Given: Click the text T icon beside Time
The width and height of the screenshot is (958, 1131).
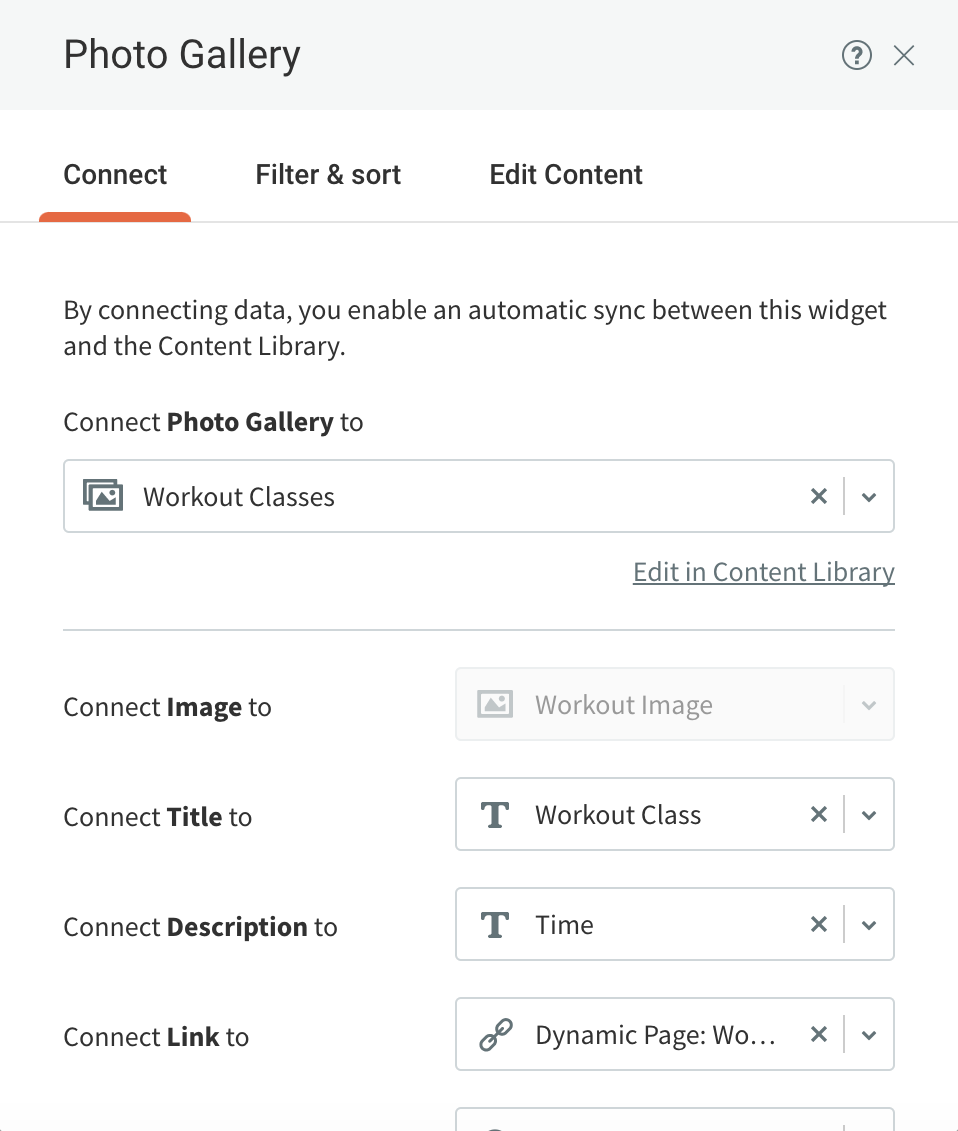Looking at the screenshot, I should pos(495,925).
